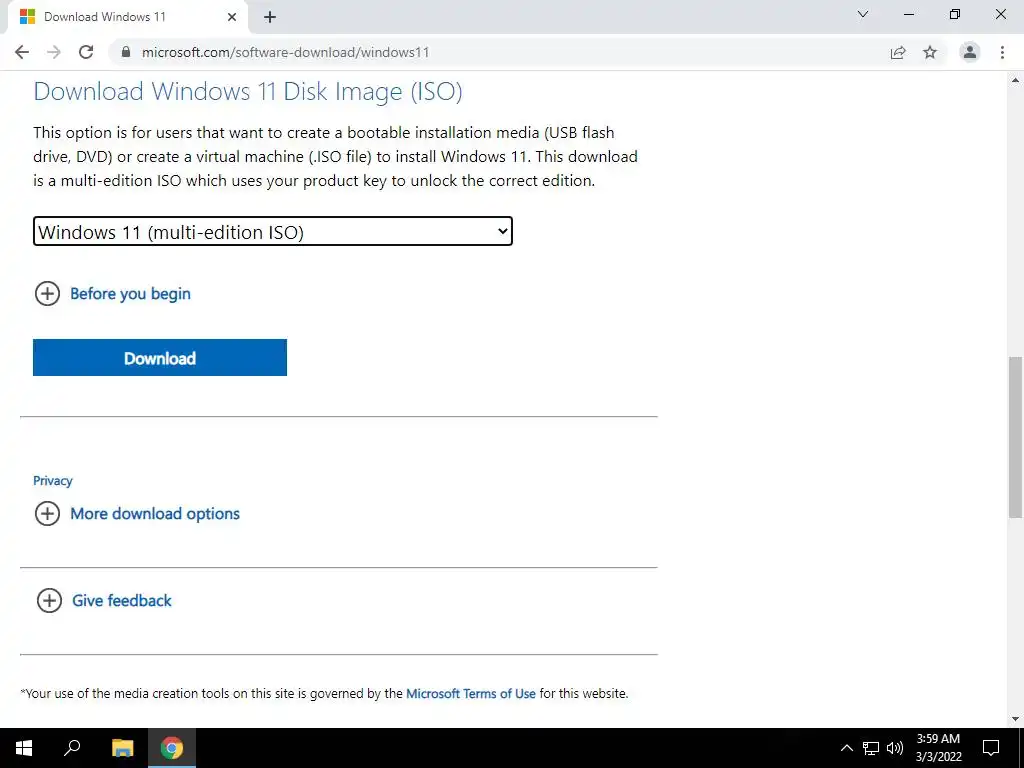Viewport: 1024px width, 768px height.
Task: Expand the Give feedback section
Action: pos(104,601)
